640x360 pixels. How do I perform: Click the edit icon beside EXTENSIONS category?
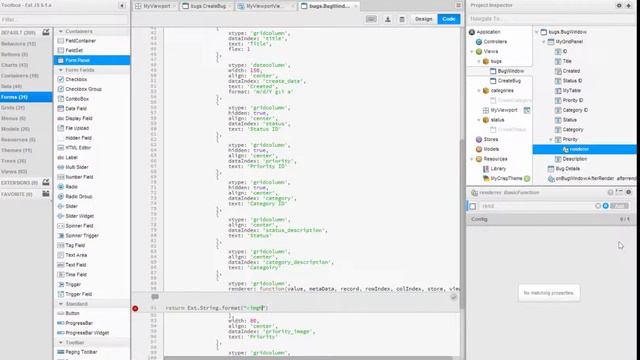46,182
